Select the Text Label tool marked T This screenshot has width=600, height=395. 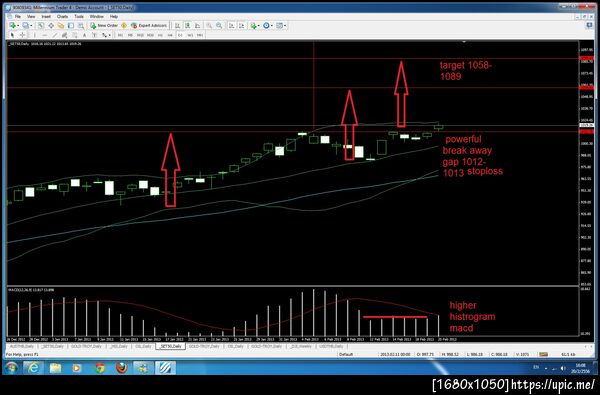tap(94, 35)
